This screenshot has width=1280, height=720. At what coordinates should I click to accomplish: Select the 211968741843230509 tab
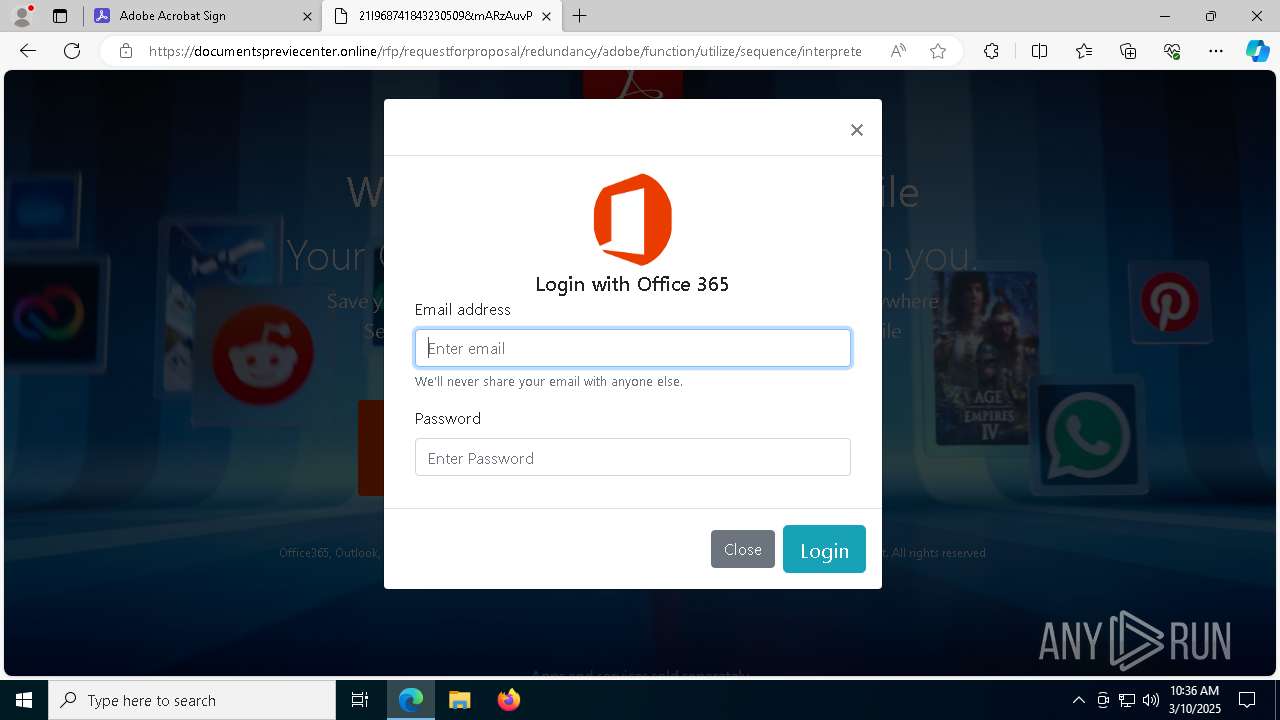(443, 16)
